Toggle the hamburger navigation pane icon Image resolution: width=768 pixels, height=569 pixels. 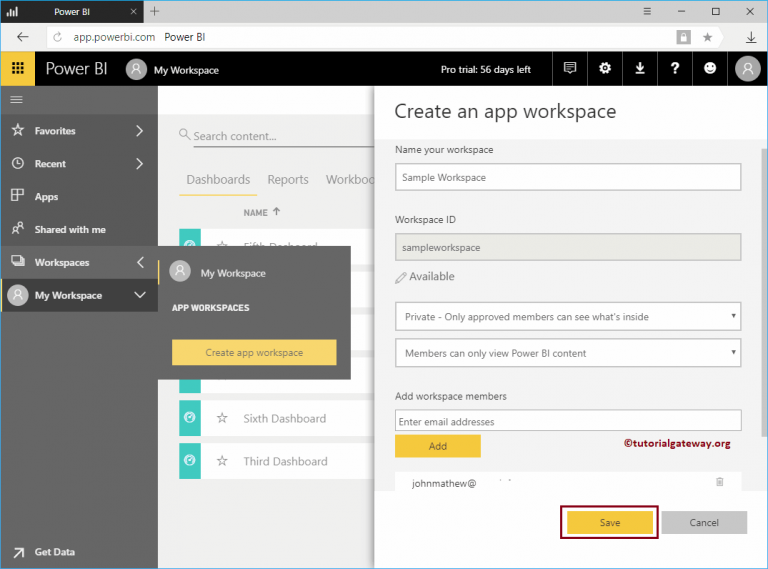17,100
